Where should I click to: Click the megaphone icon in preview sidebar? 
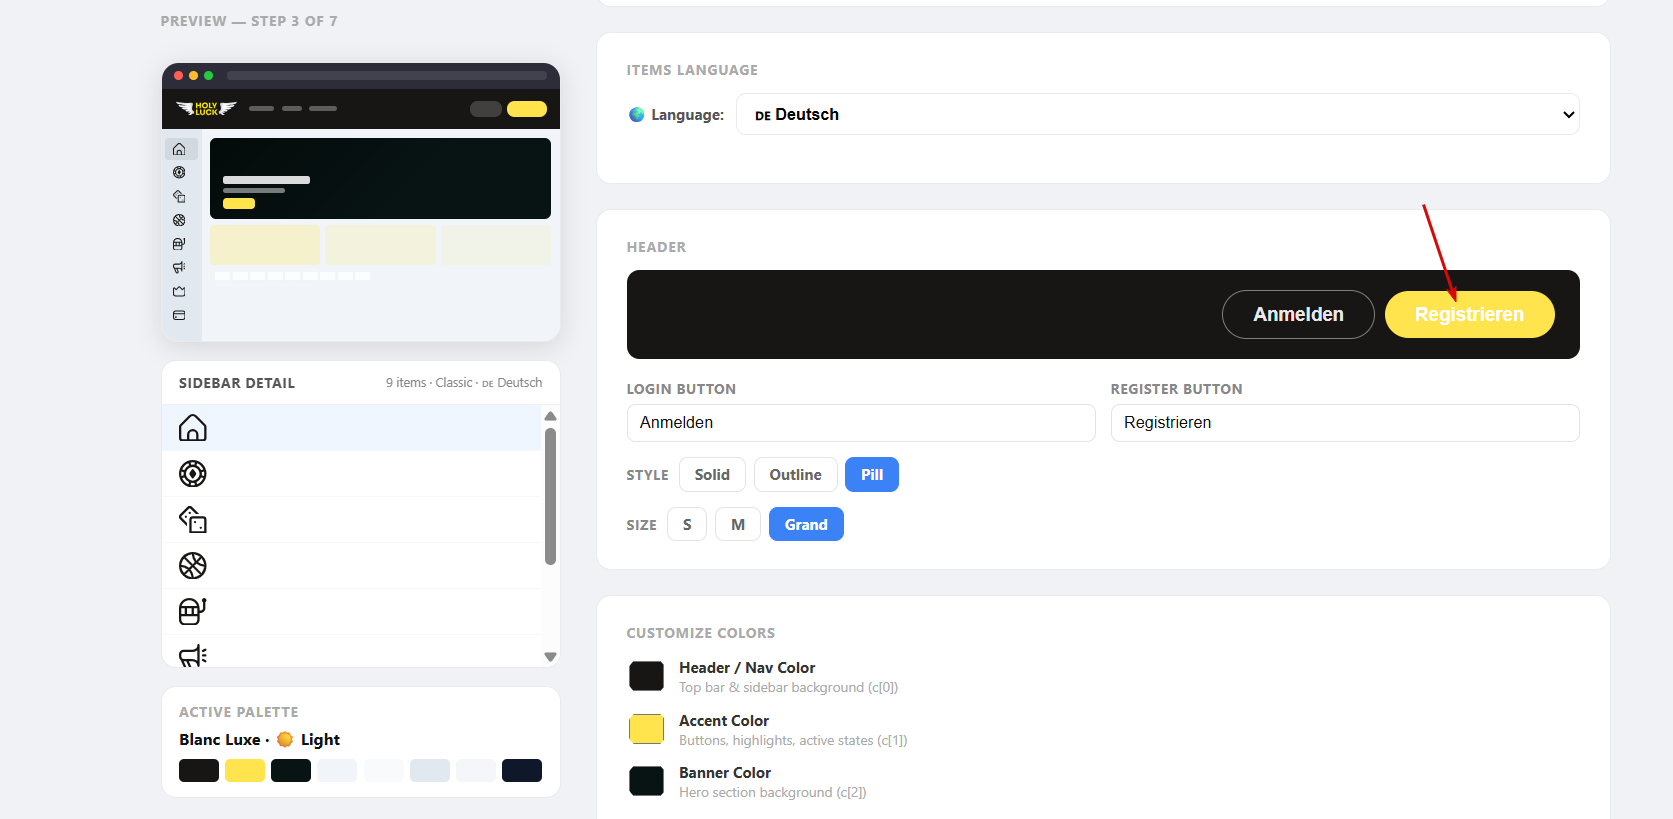[179, 267]
